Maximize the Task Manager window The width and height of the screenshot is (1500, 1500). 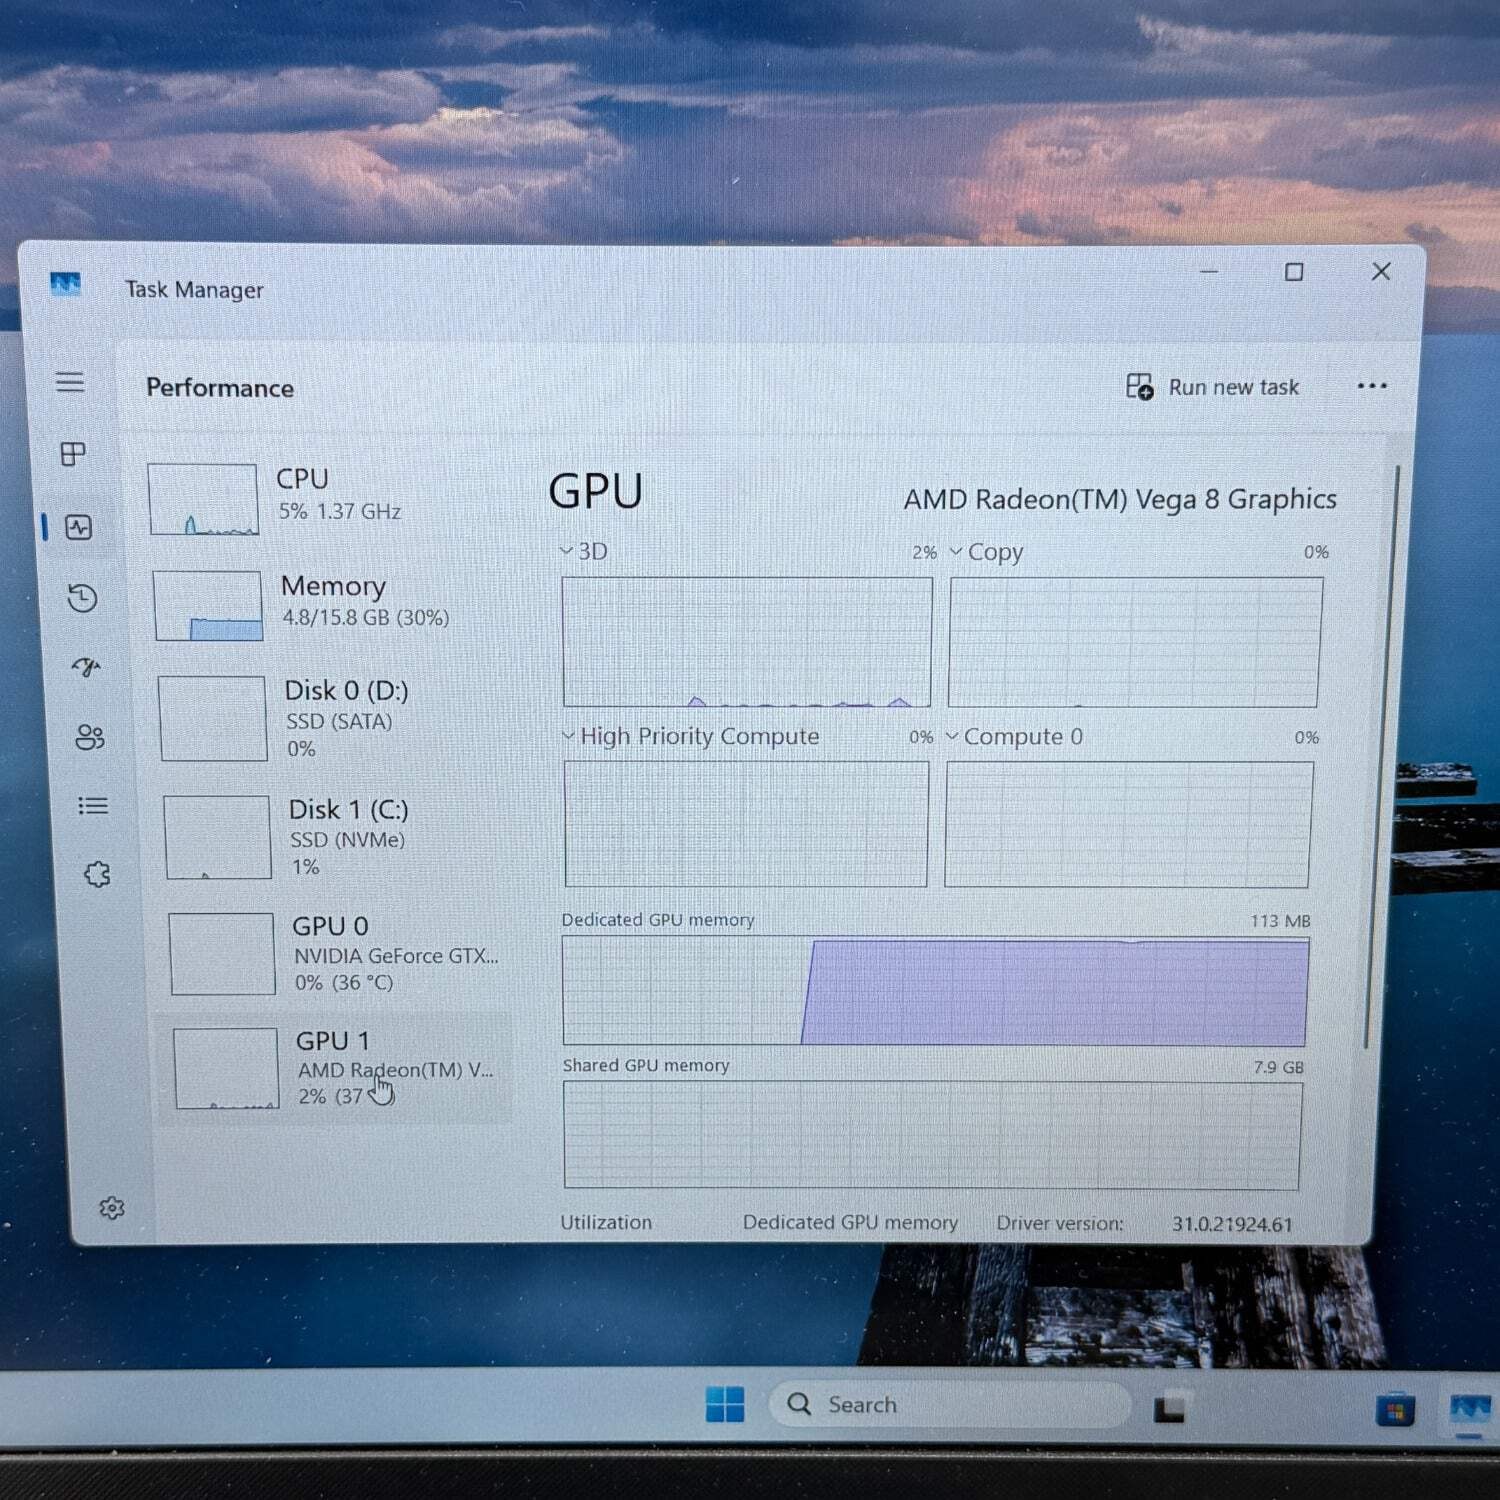(1294, 272)
